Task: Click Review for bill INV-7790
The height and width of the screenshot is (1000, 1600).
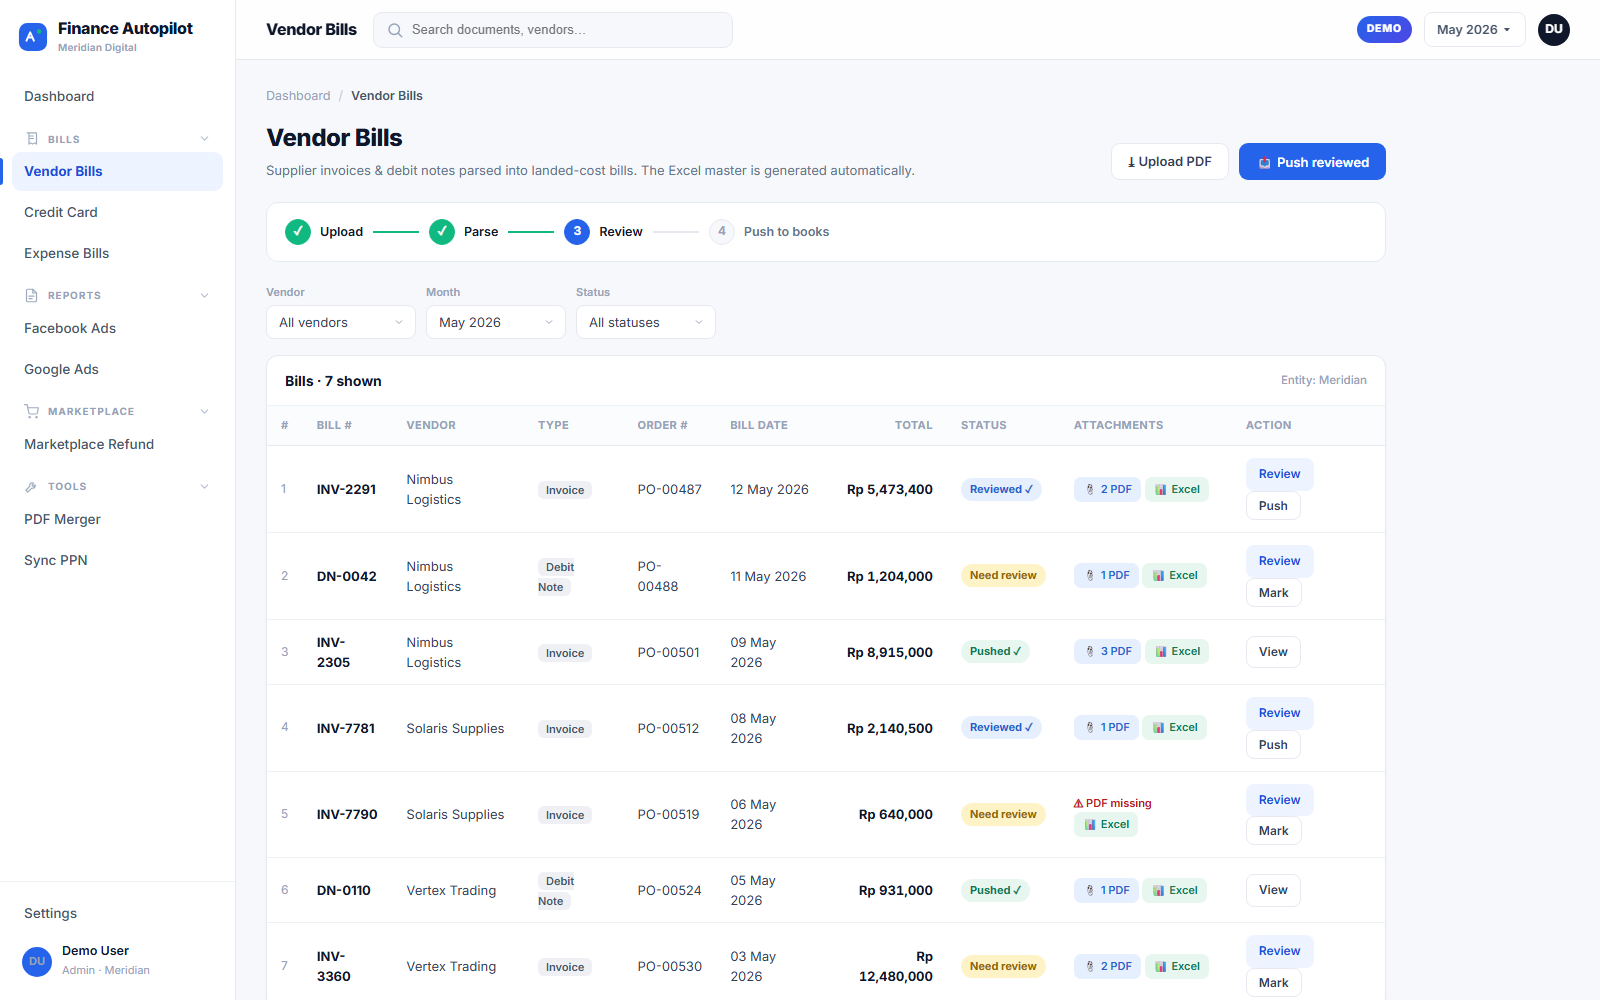Action: coord(1279,800)
